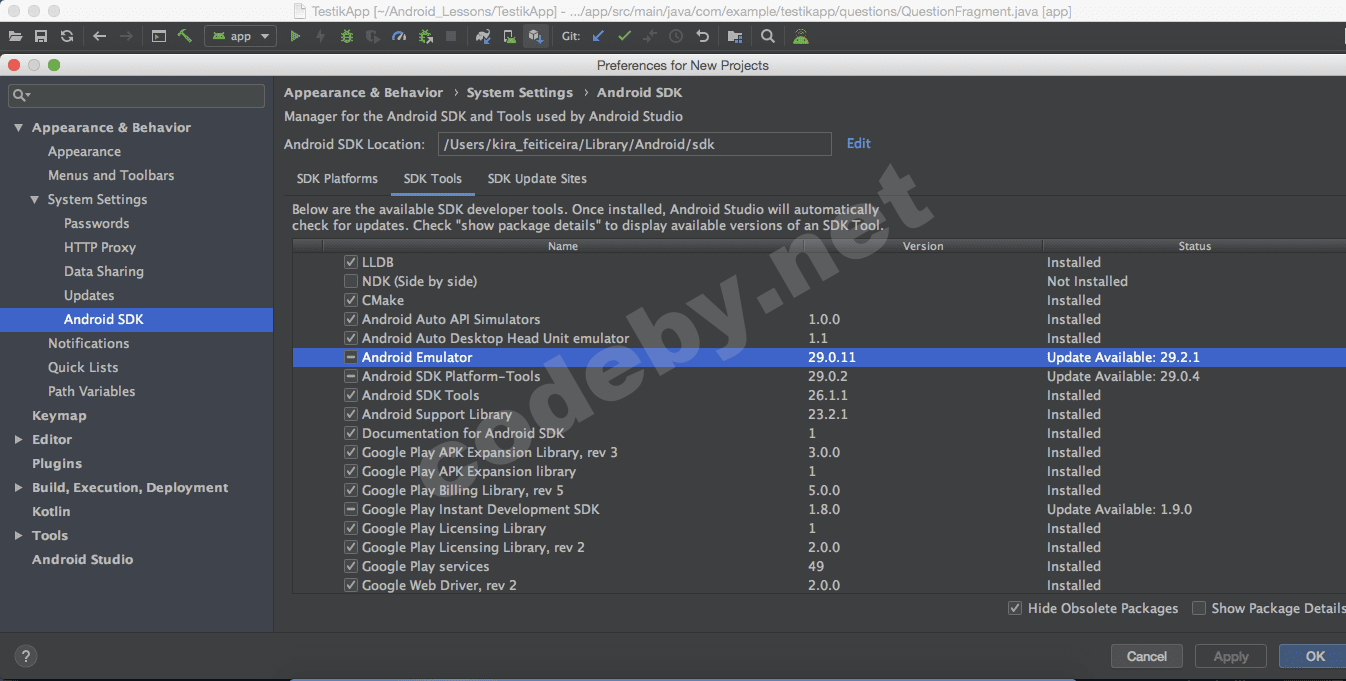Select Notifications in settings tree
1346x681 pixels.
89,343
